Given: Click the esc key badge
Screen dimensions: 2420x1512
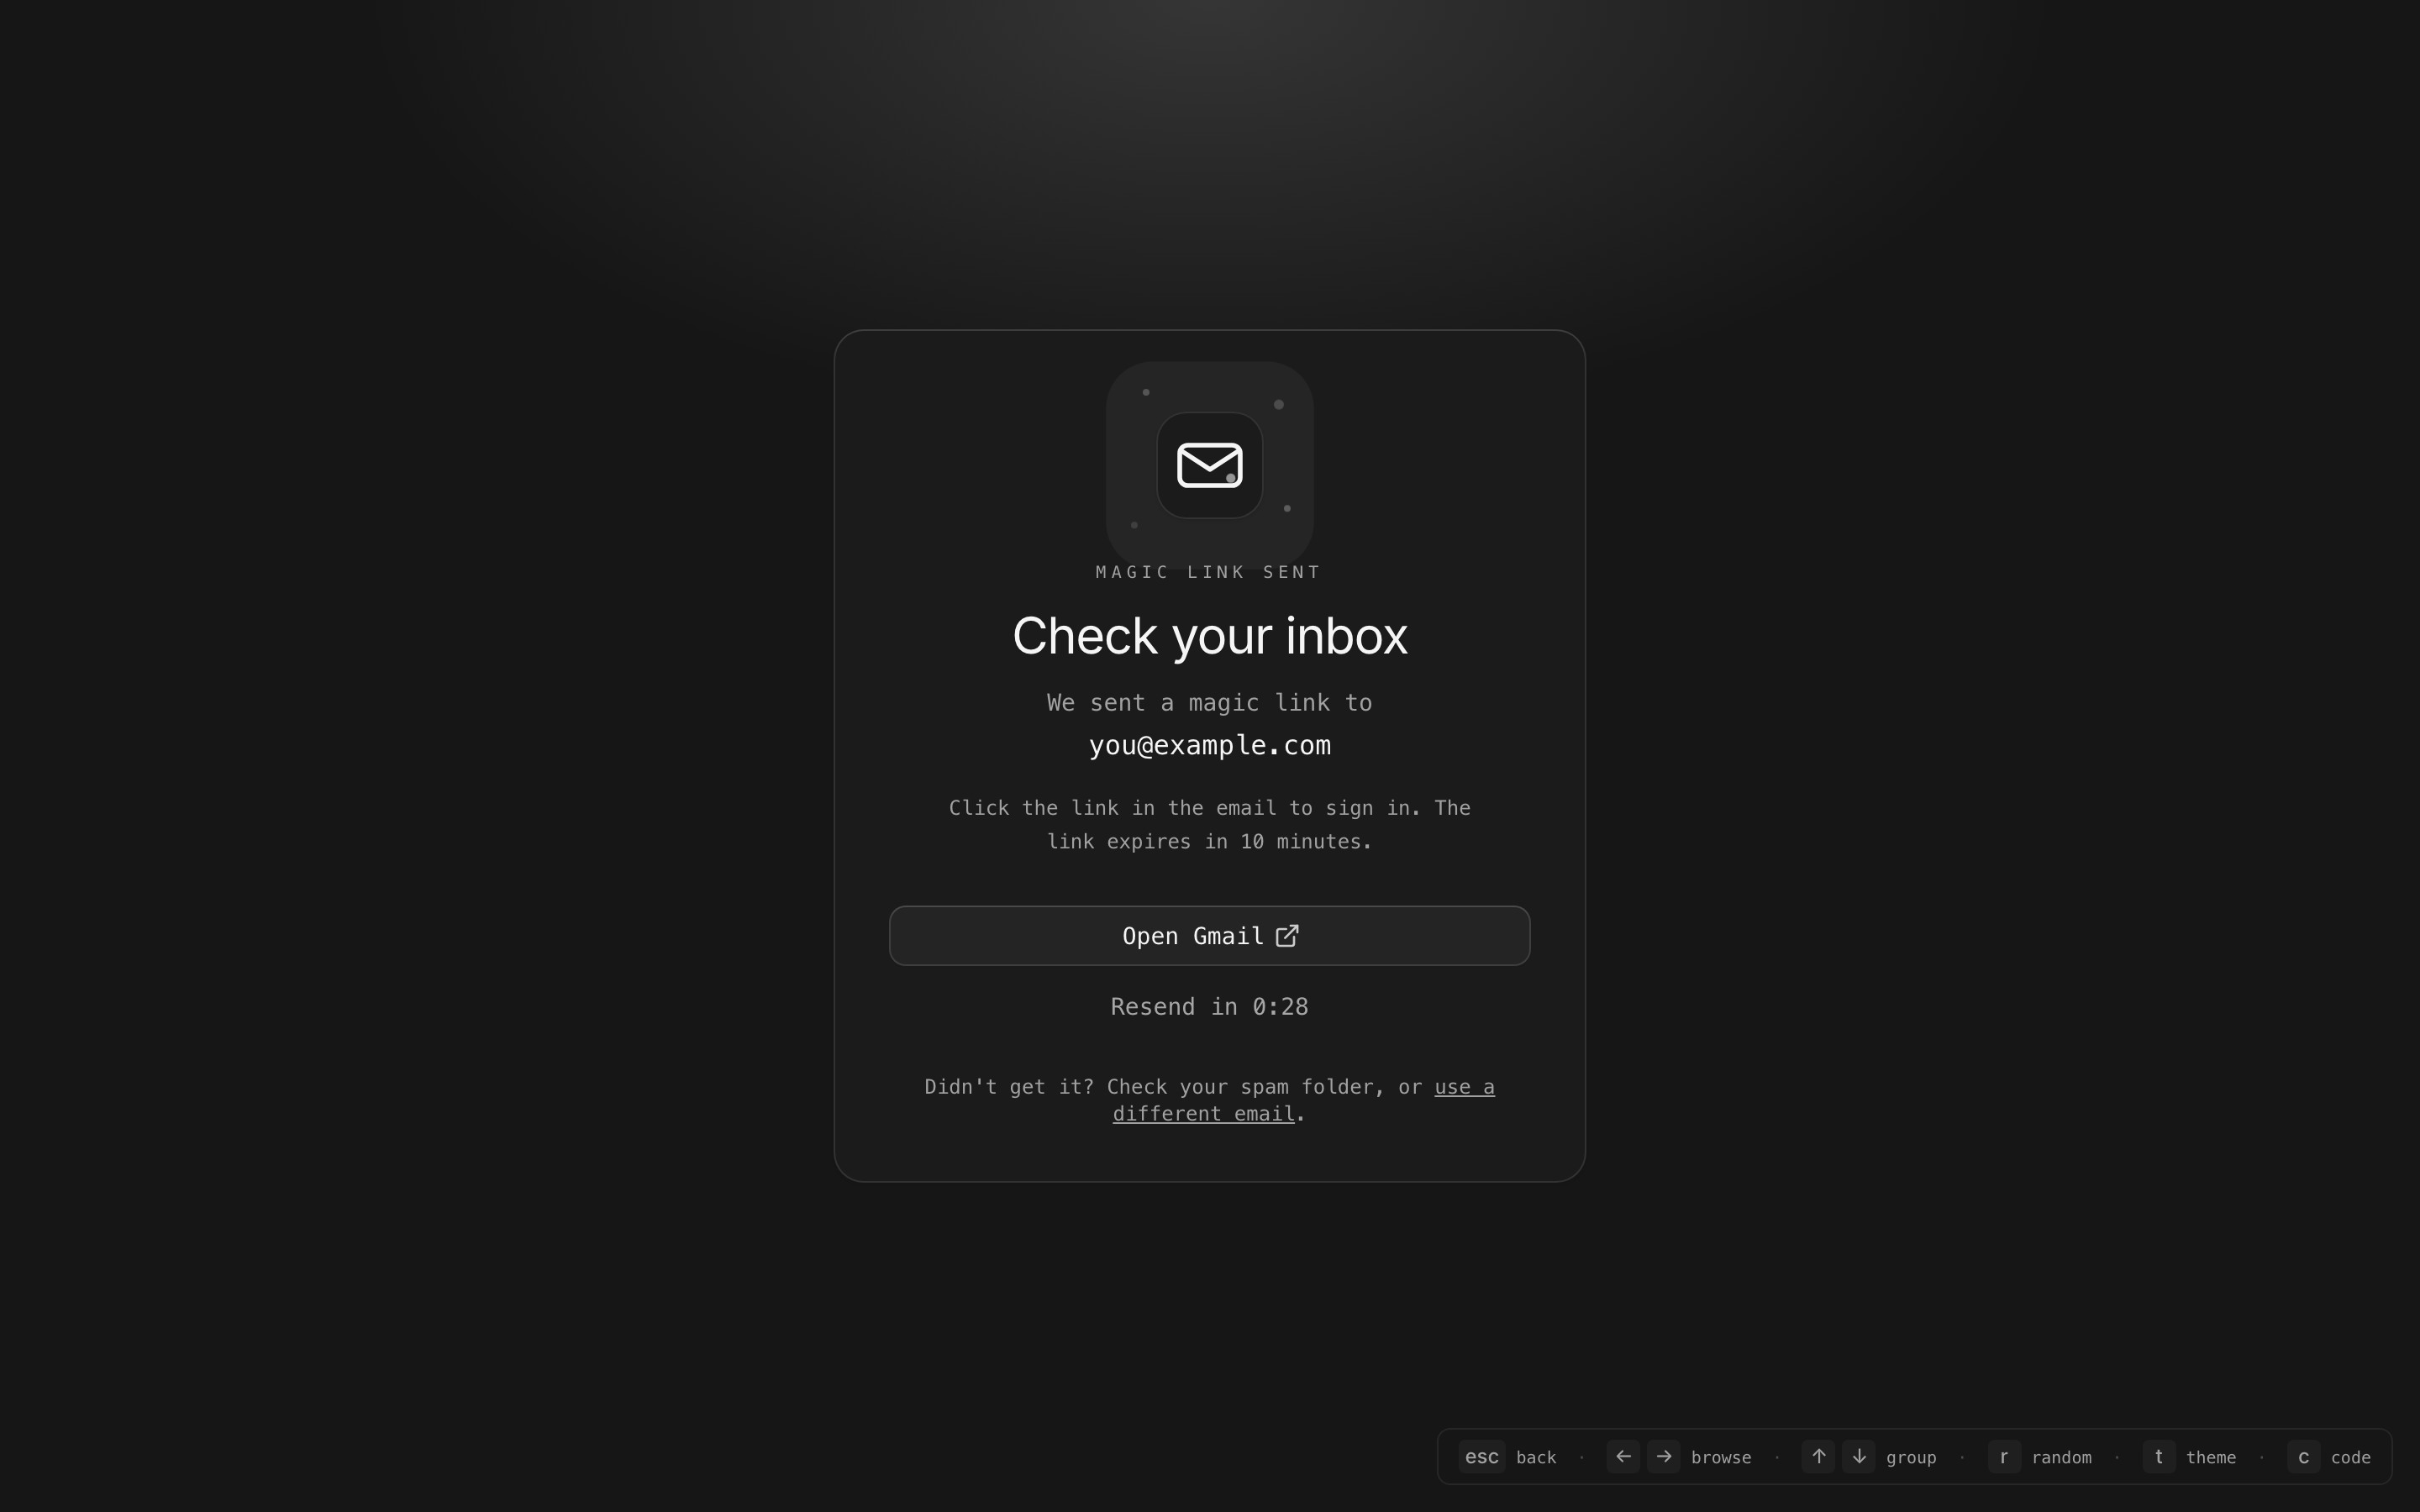Looking at the screenshot, I should pos(1481,1457).
